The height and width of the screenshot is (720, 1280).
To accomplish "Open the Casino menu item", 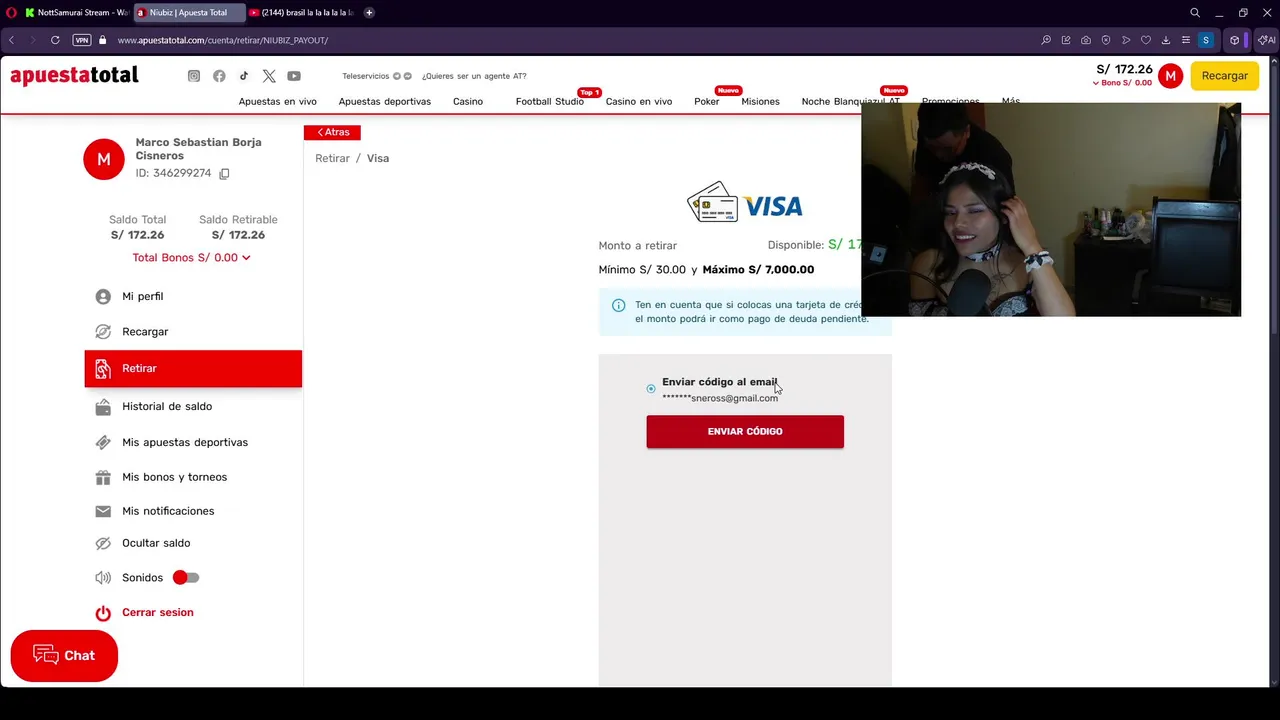I will tap(468, 102).
